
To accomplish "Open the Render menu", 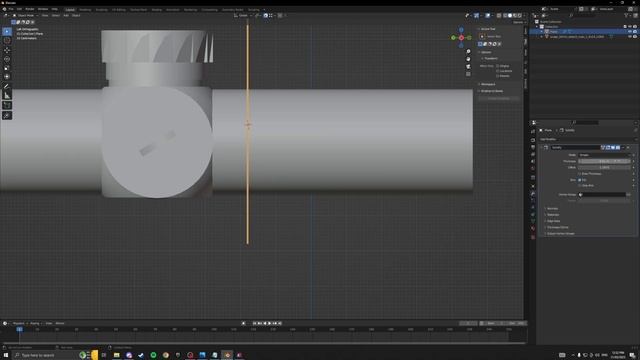I will click(x=30, y=9).
